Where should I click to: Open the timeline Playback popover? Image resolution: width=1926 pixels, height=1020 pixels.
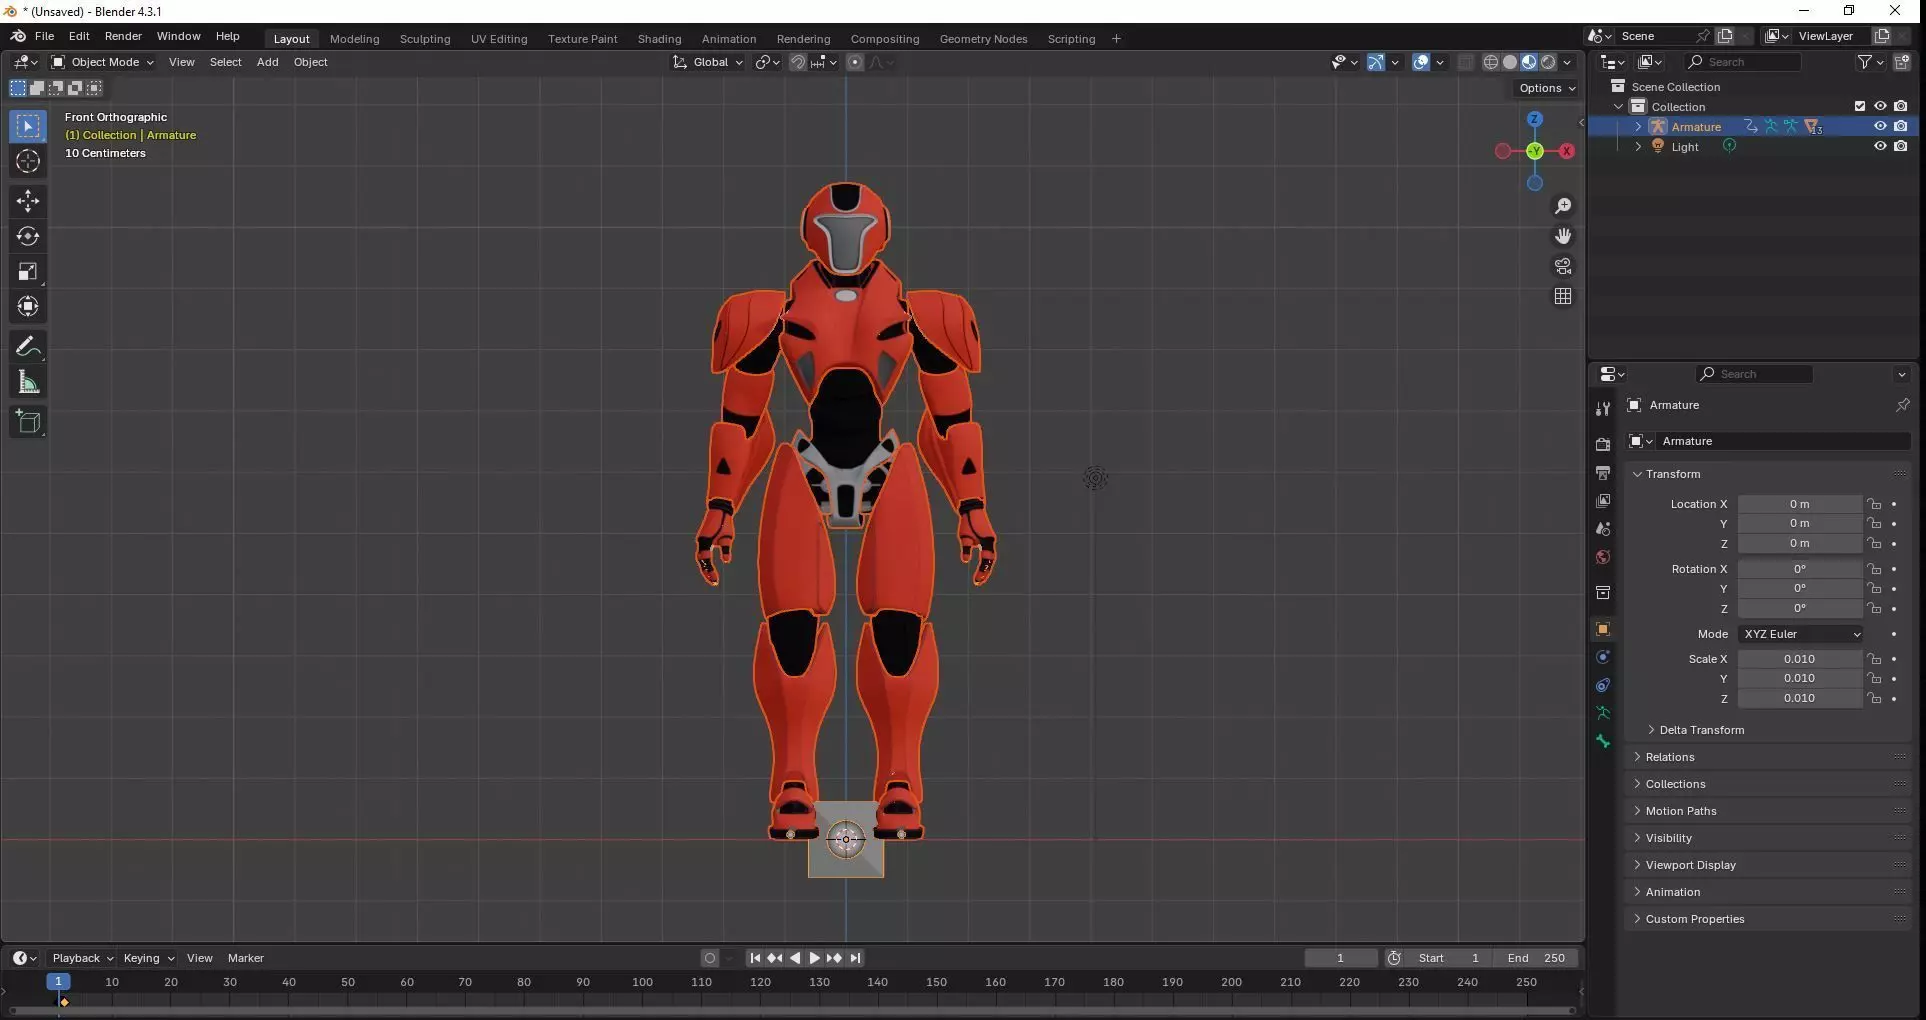click(82, 958)
